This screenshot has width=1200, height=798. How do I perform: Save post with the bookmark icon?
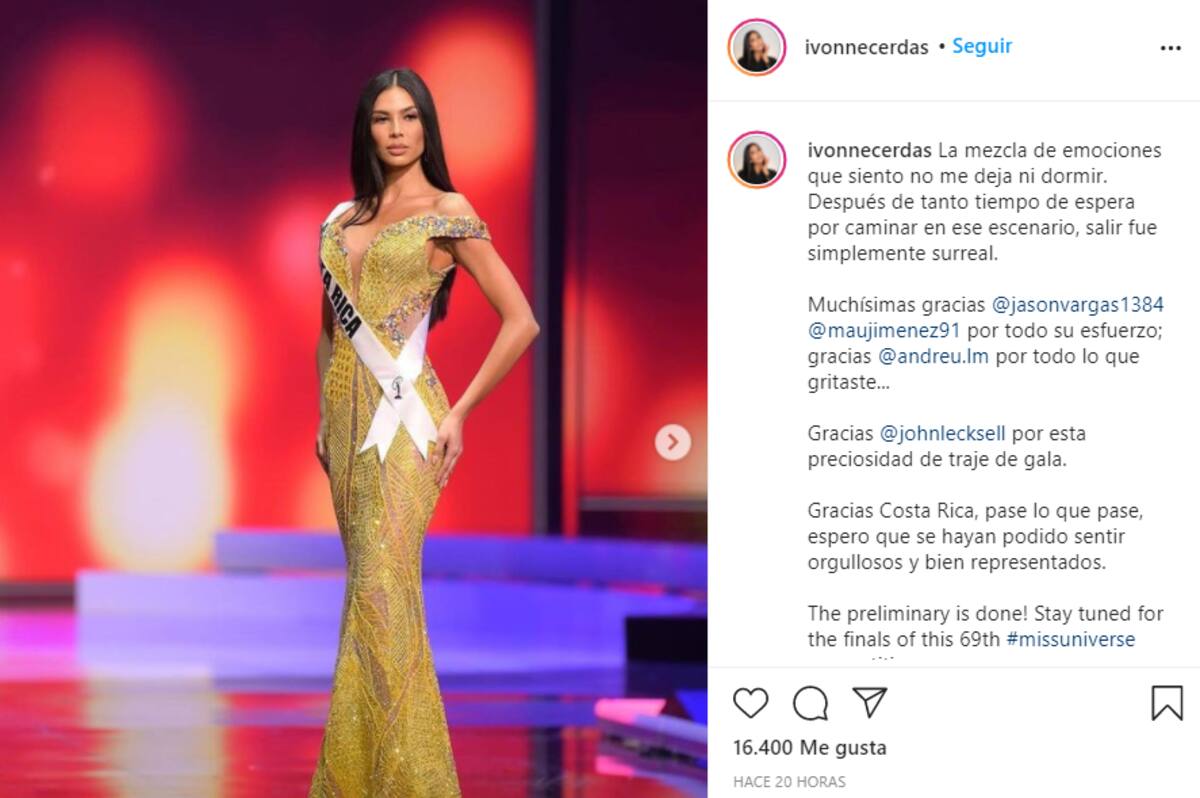tap(1167, 703)
